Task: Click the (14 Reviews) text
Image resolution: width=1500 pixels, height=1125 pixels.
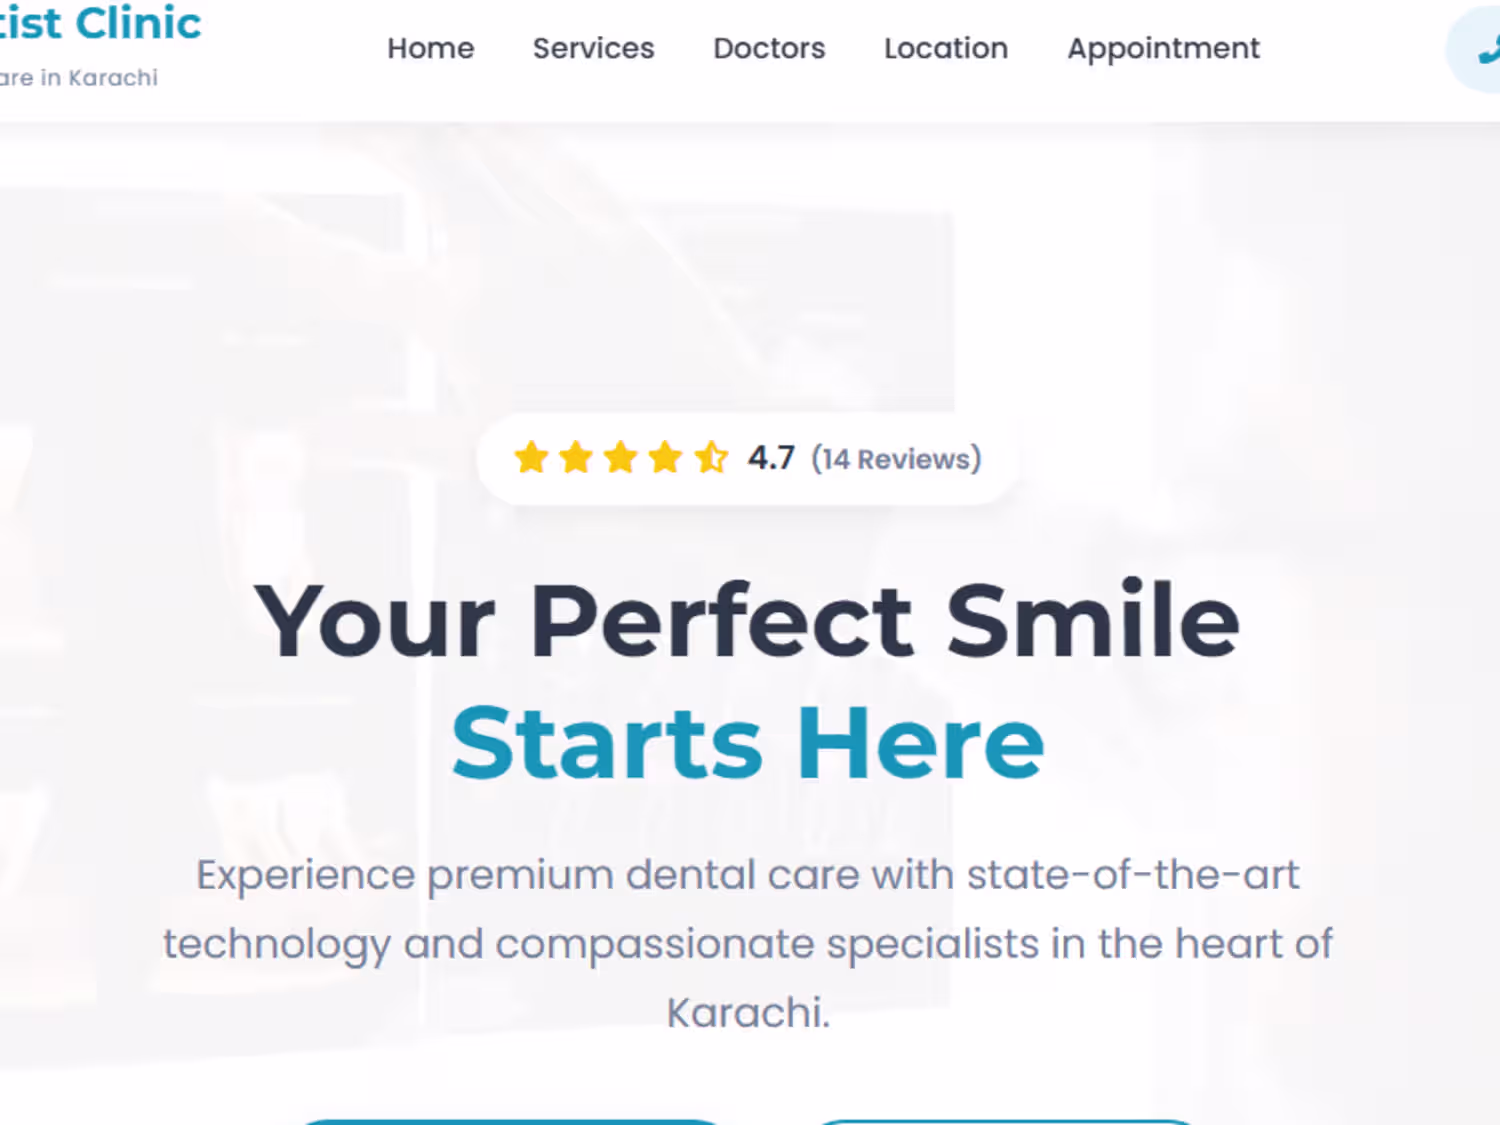Action: point(897,459)
